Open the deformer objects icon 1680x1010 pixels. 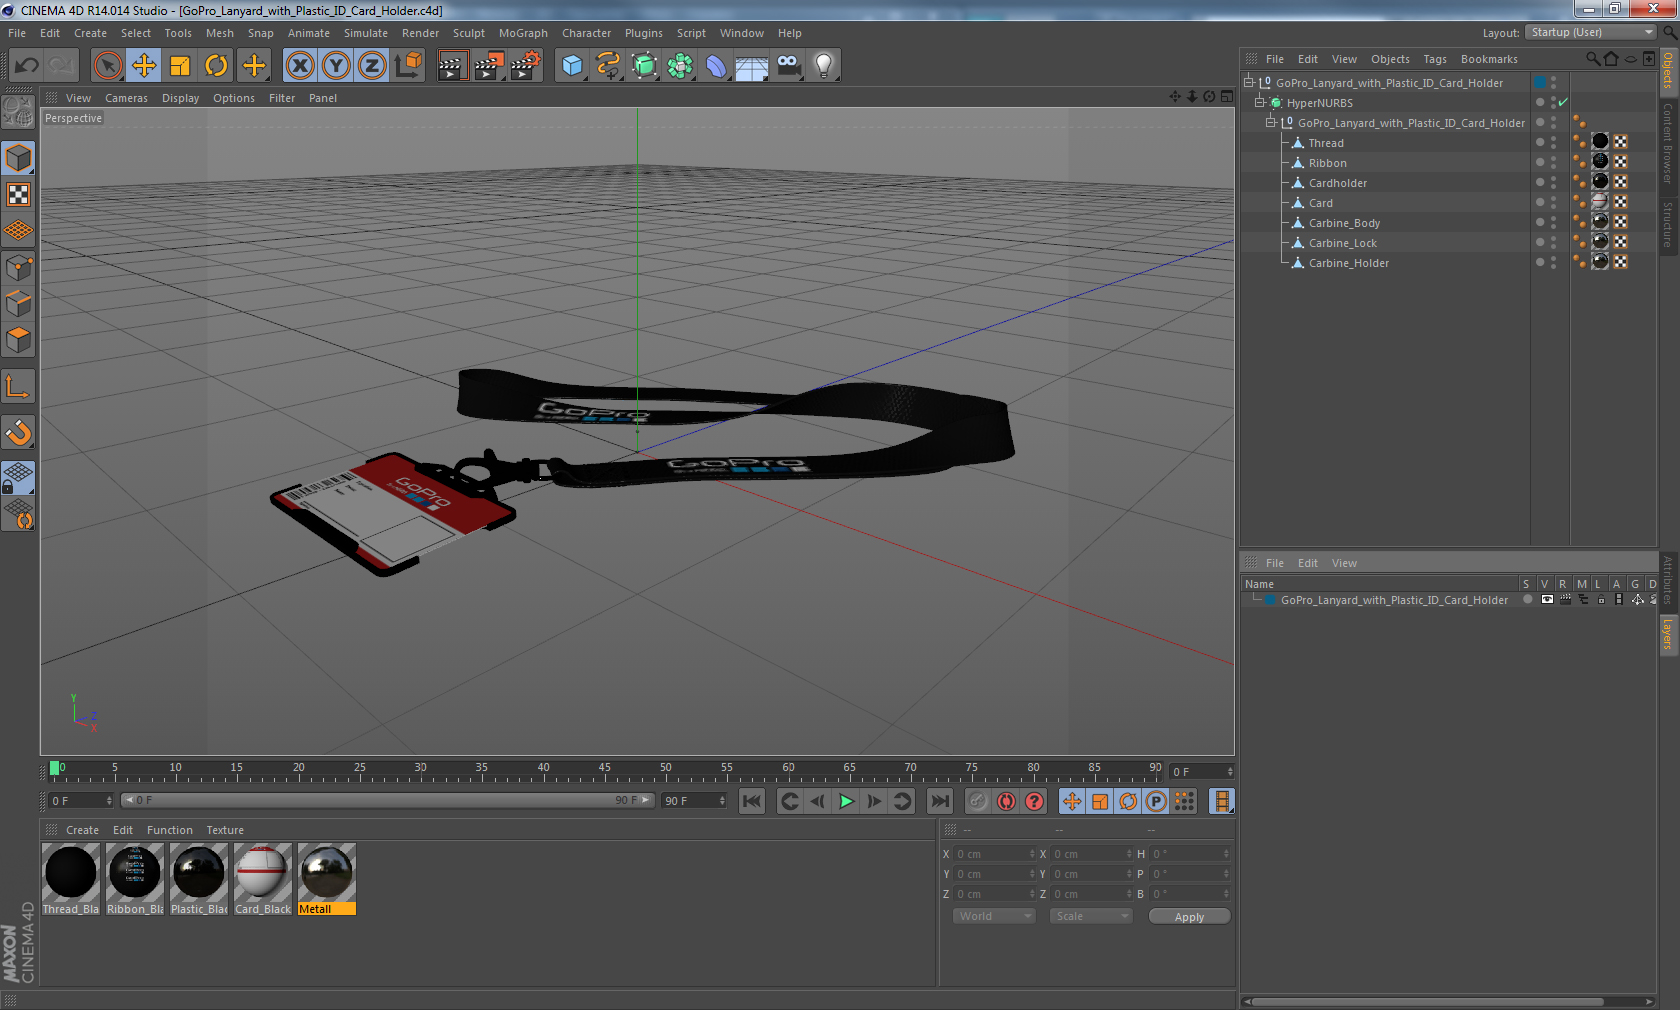pyautogui.click(x=716, y=66)
